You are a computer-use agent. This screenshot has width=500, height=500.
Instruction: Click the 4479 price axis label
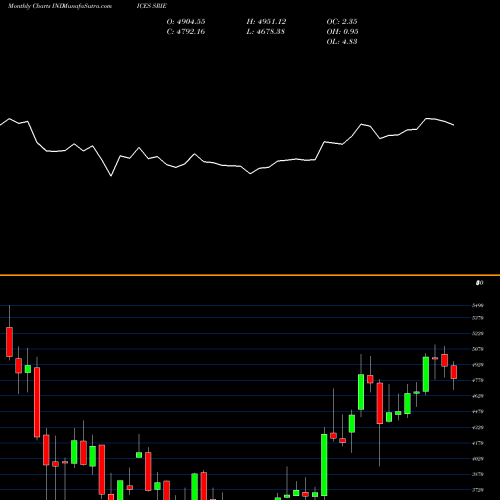[478, 412]
